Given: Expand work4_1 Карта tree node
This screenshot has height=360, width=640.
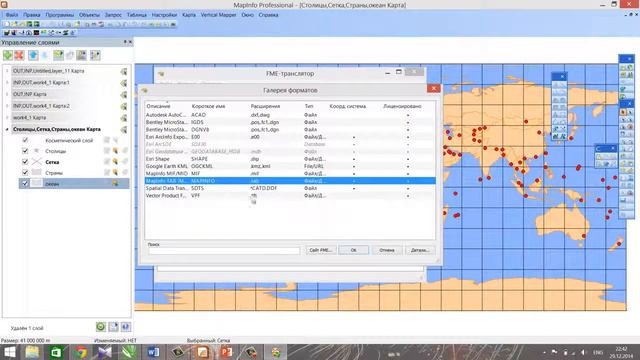Looking at the screenshot, I should click(7, 118).
